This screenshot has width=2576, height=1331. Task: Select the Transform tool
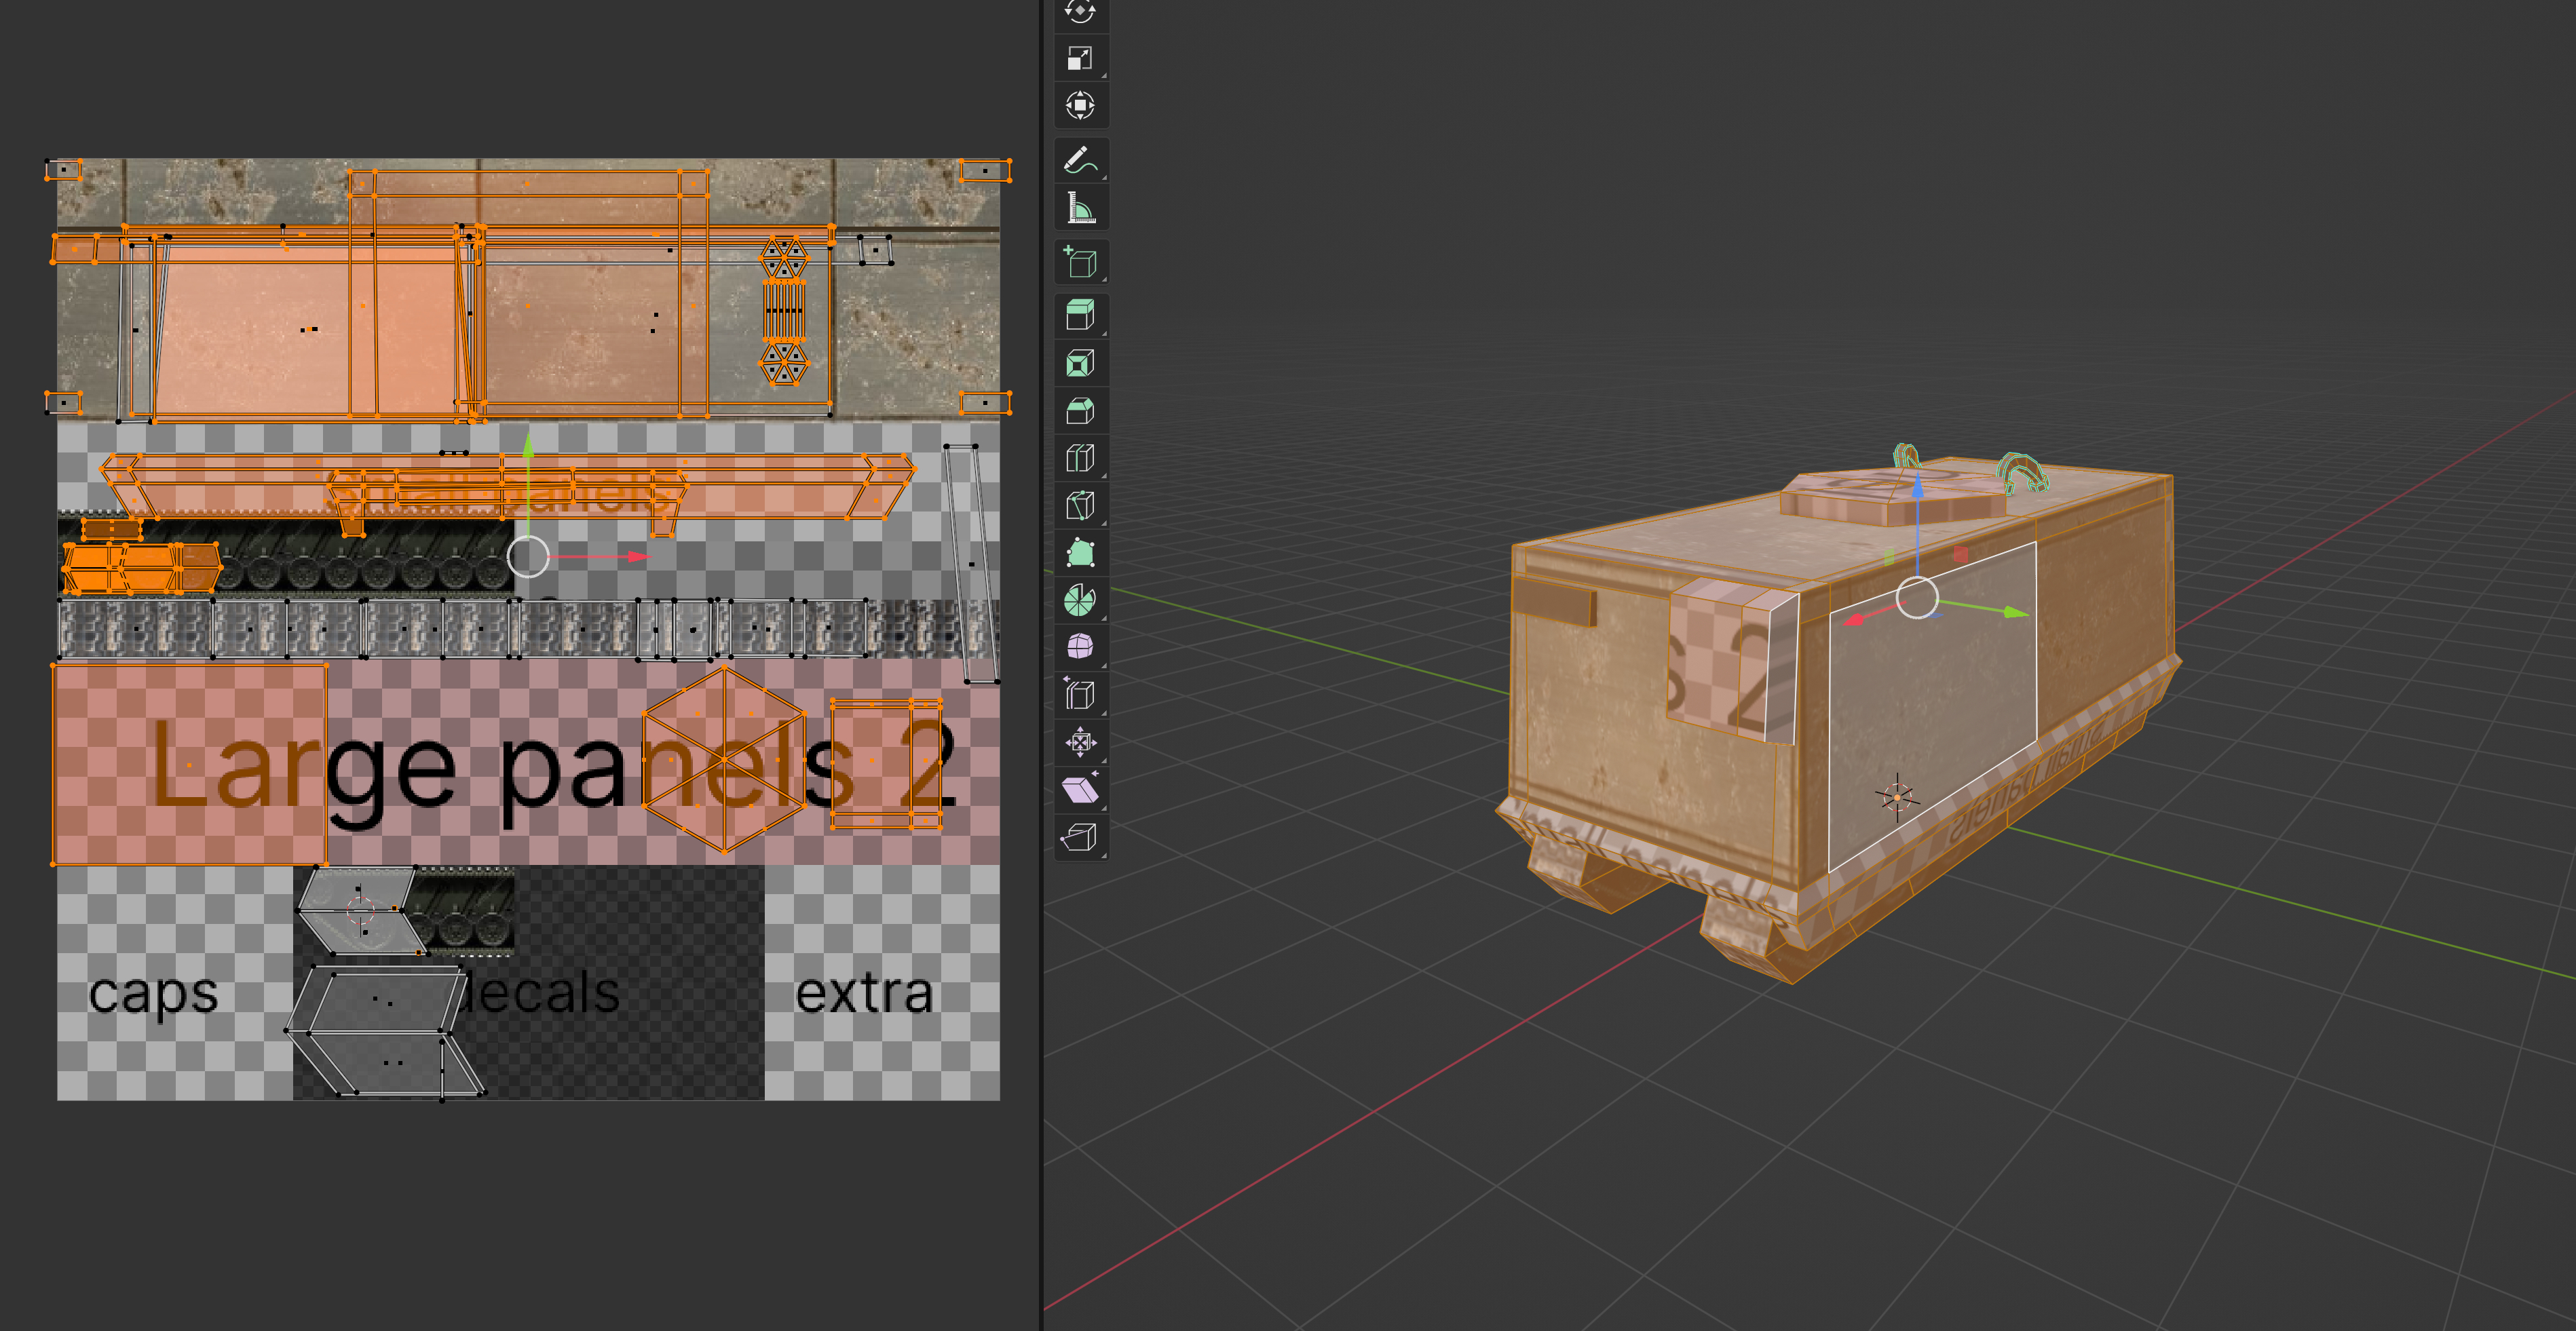coord(1080,105)
